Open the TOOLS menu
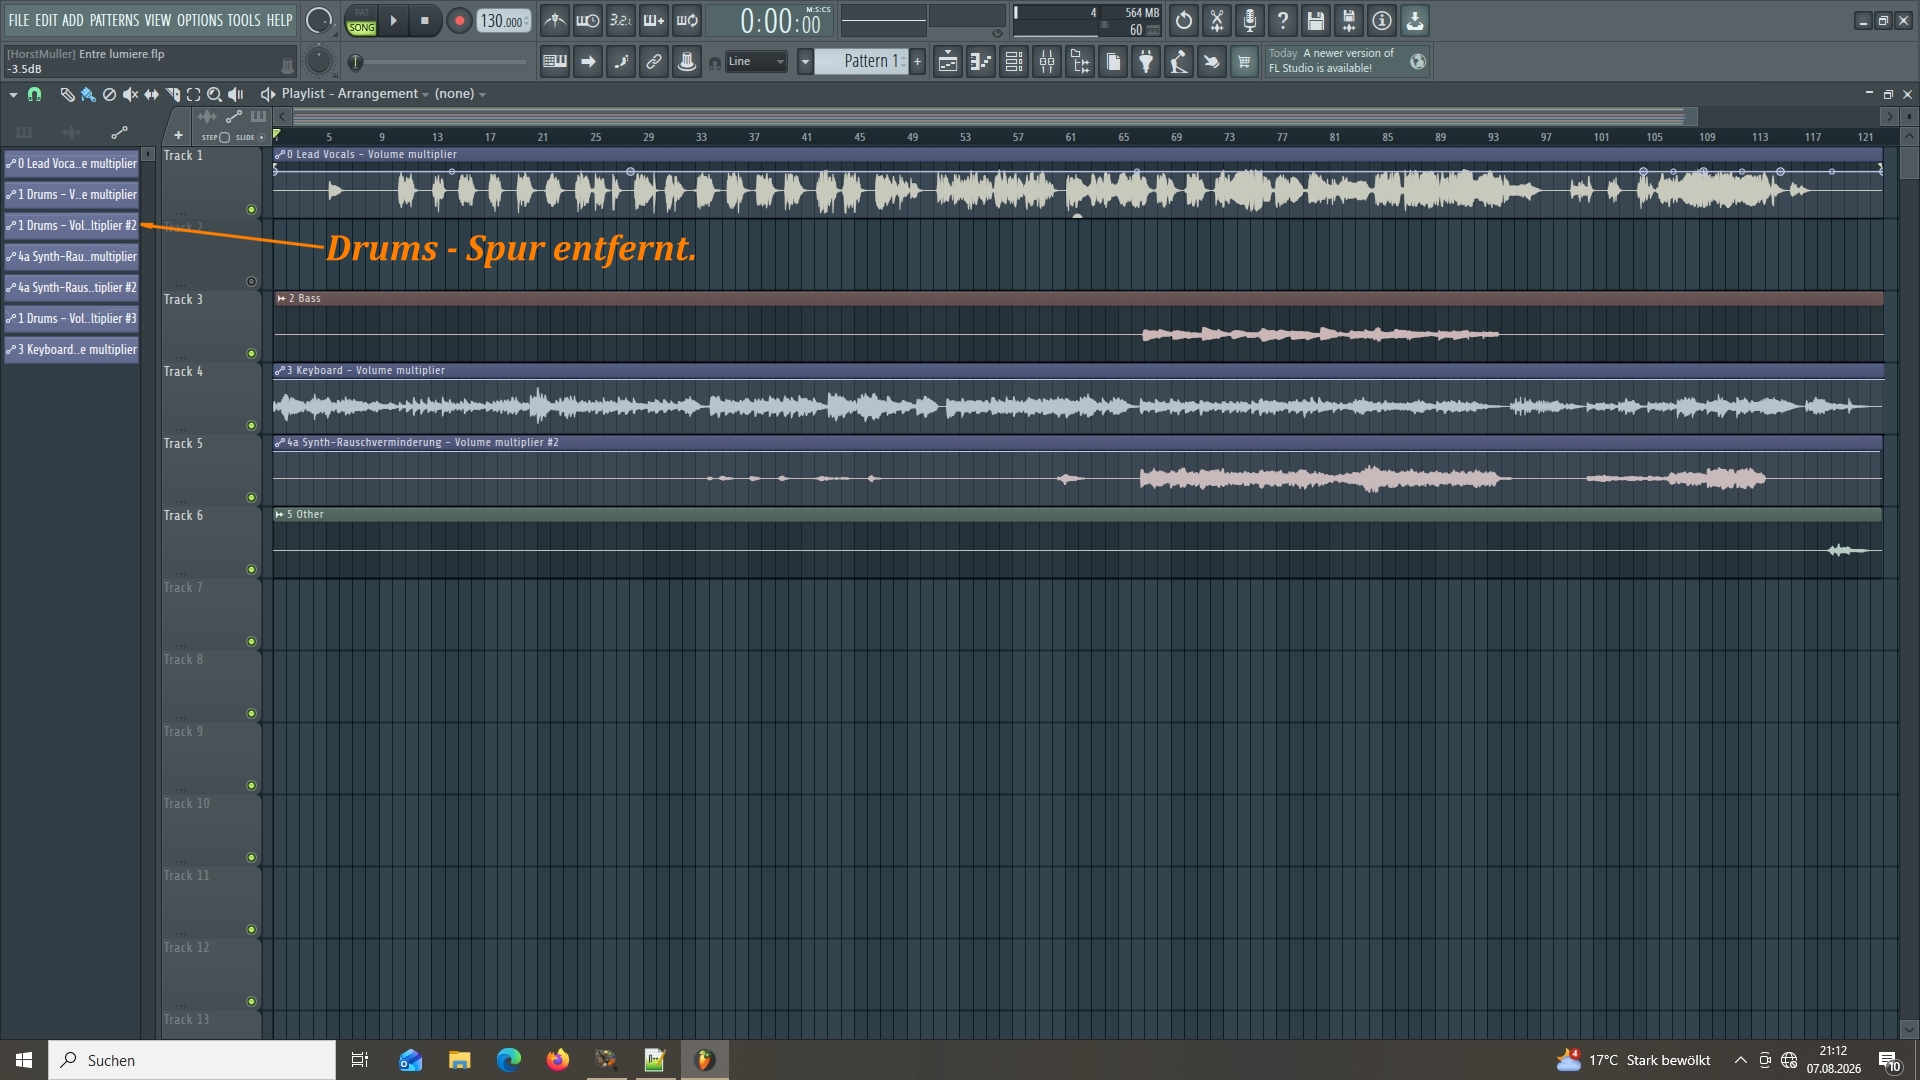1920x1080 pixels. (244, 20)
